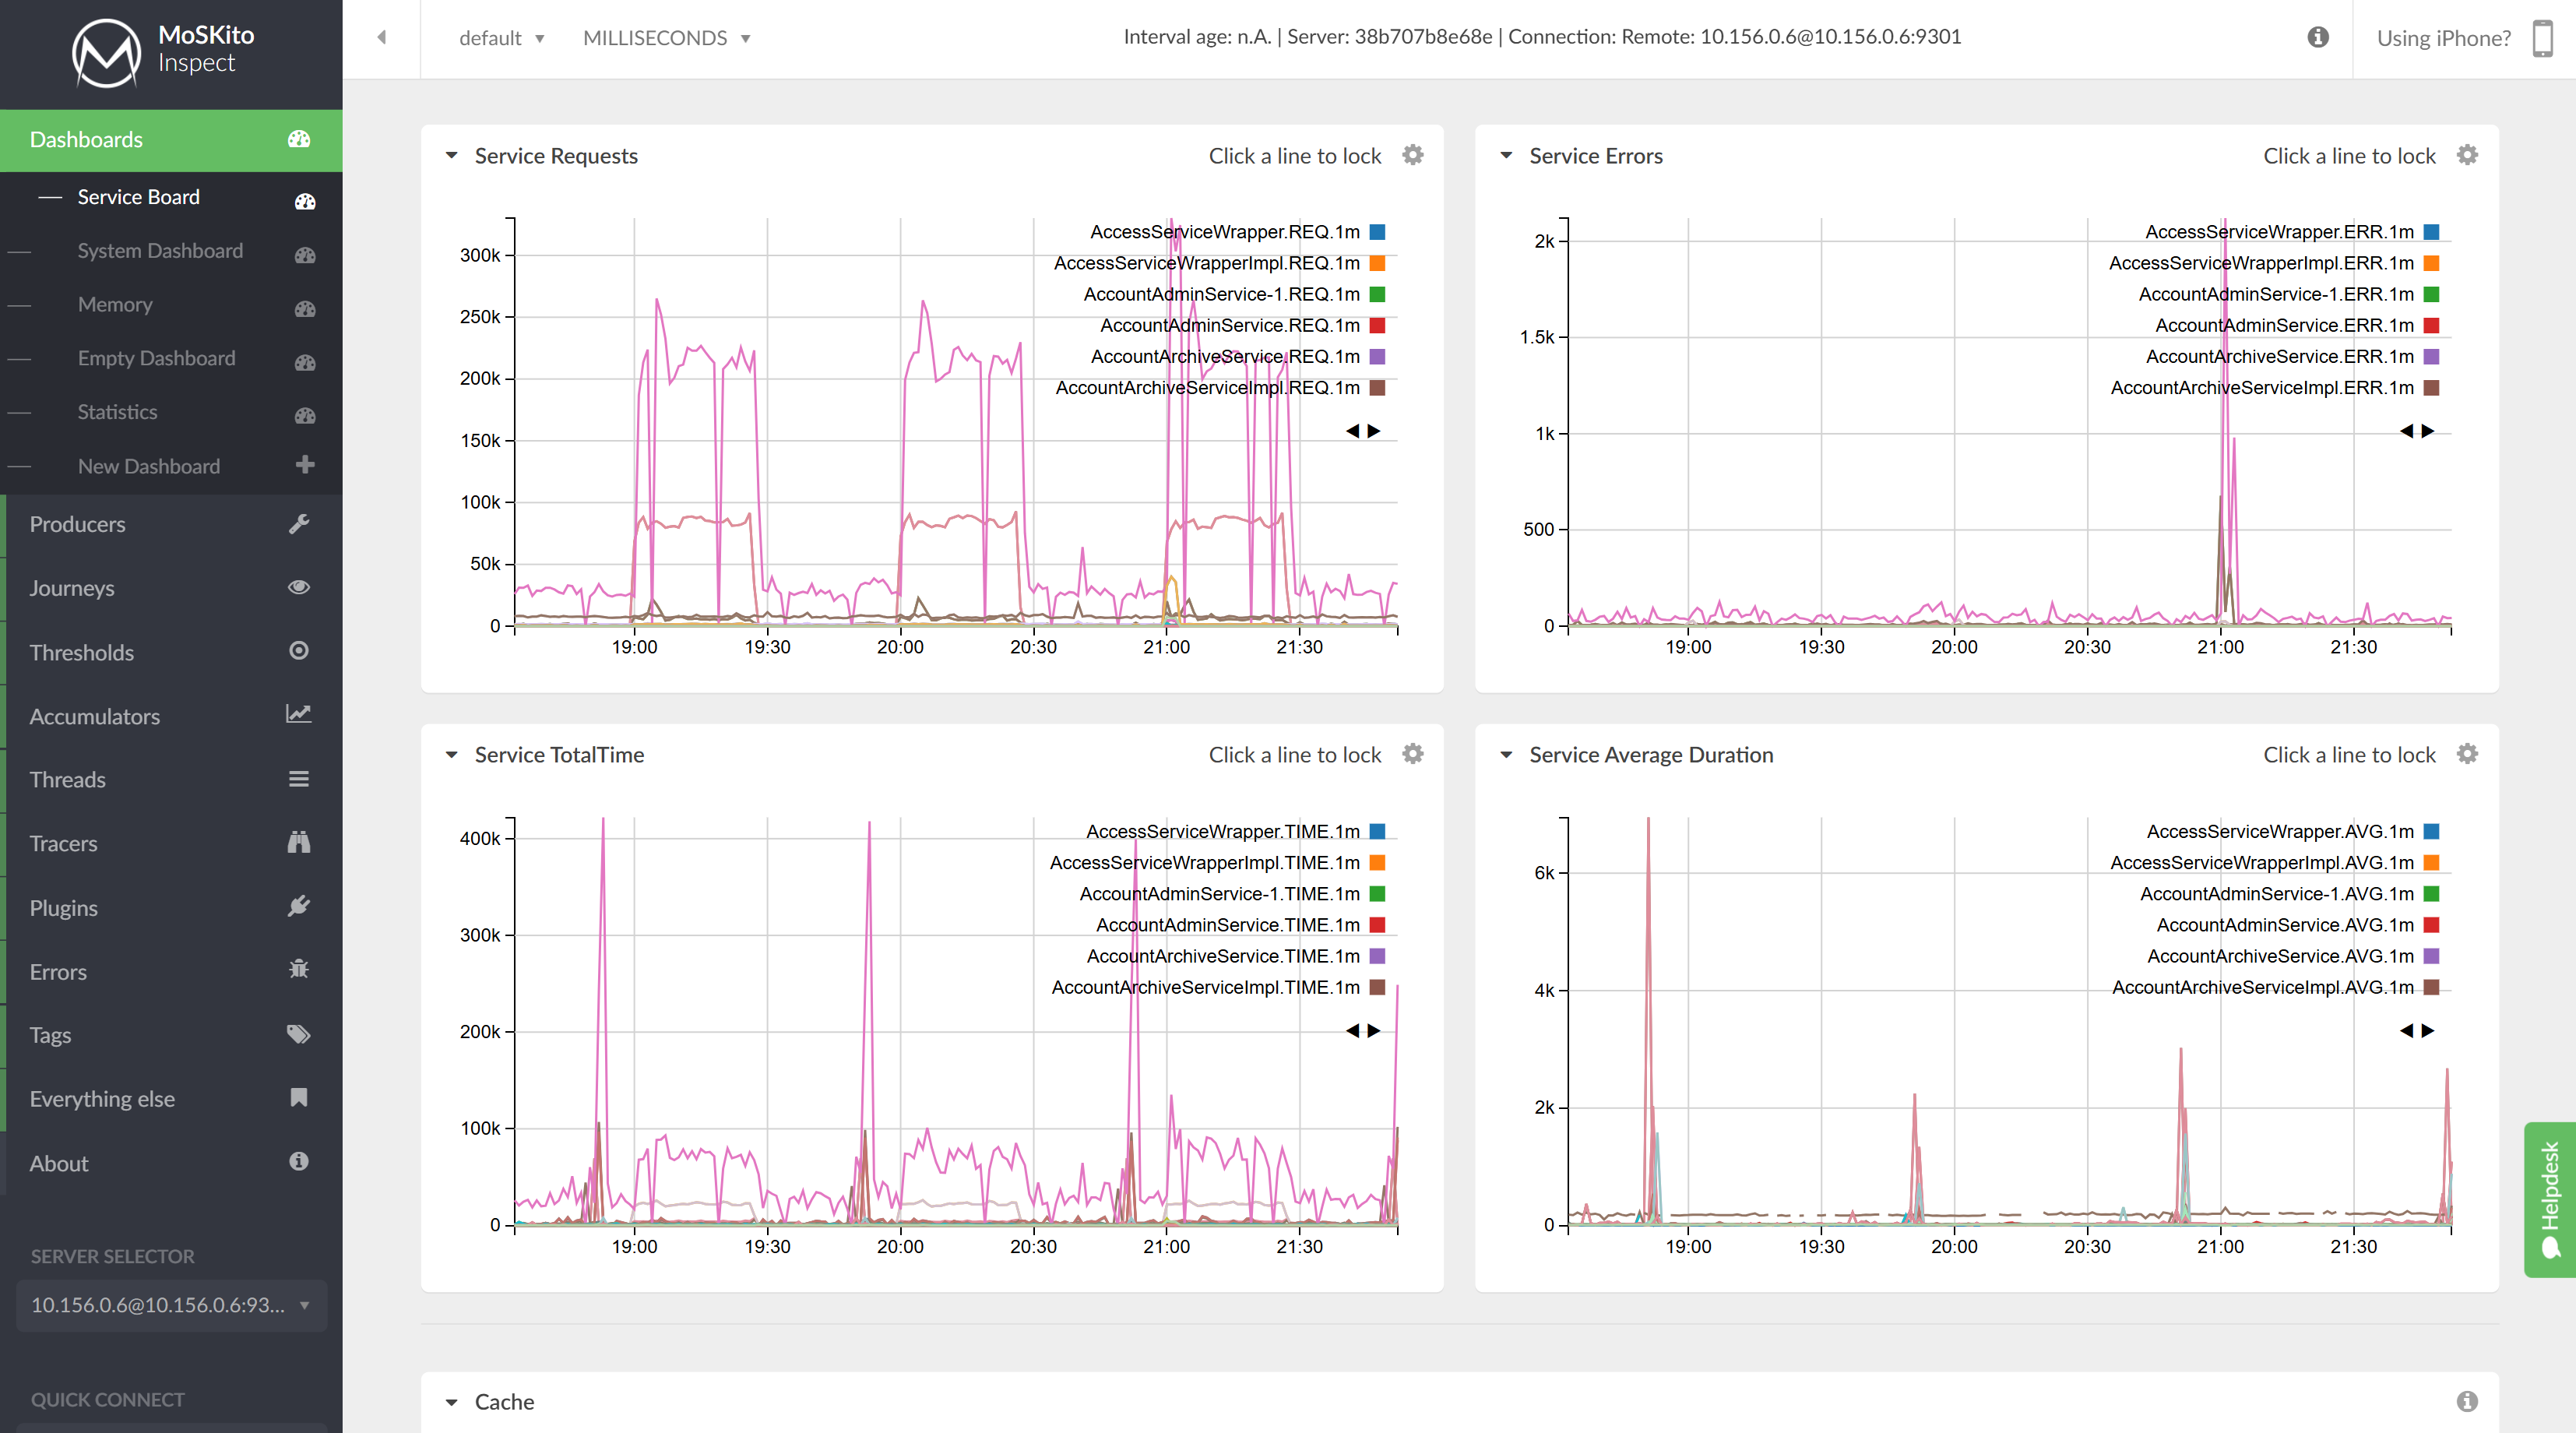Open Service Requests chart settings gear
This screenshot has width=2576, height=1433.
point(1413,155)
